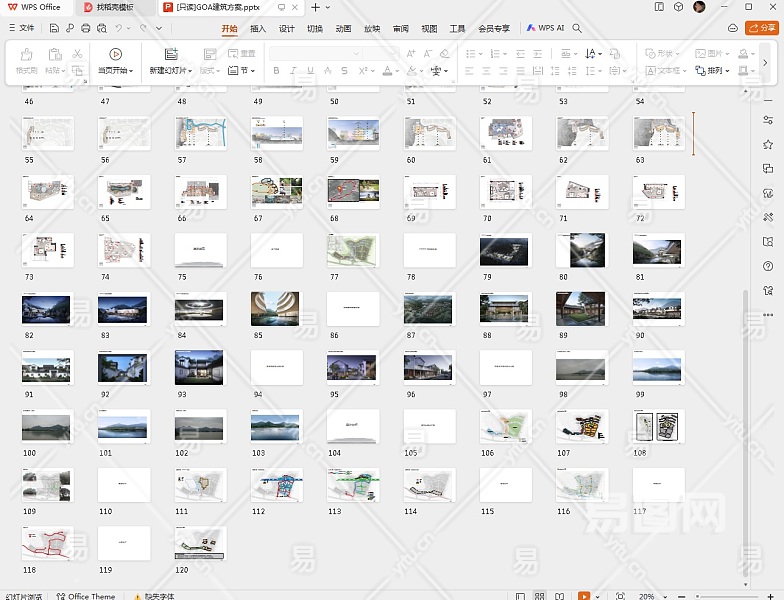Viewport: 784px width, 600px height.
Task: Expand the 排列 arrange dropdown
Action: coord(715,71)
